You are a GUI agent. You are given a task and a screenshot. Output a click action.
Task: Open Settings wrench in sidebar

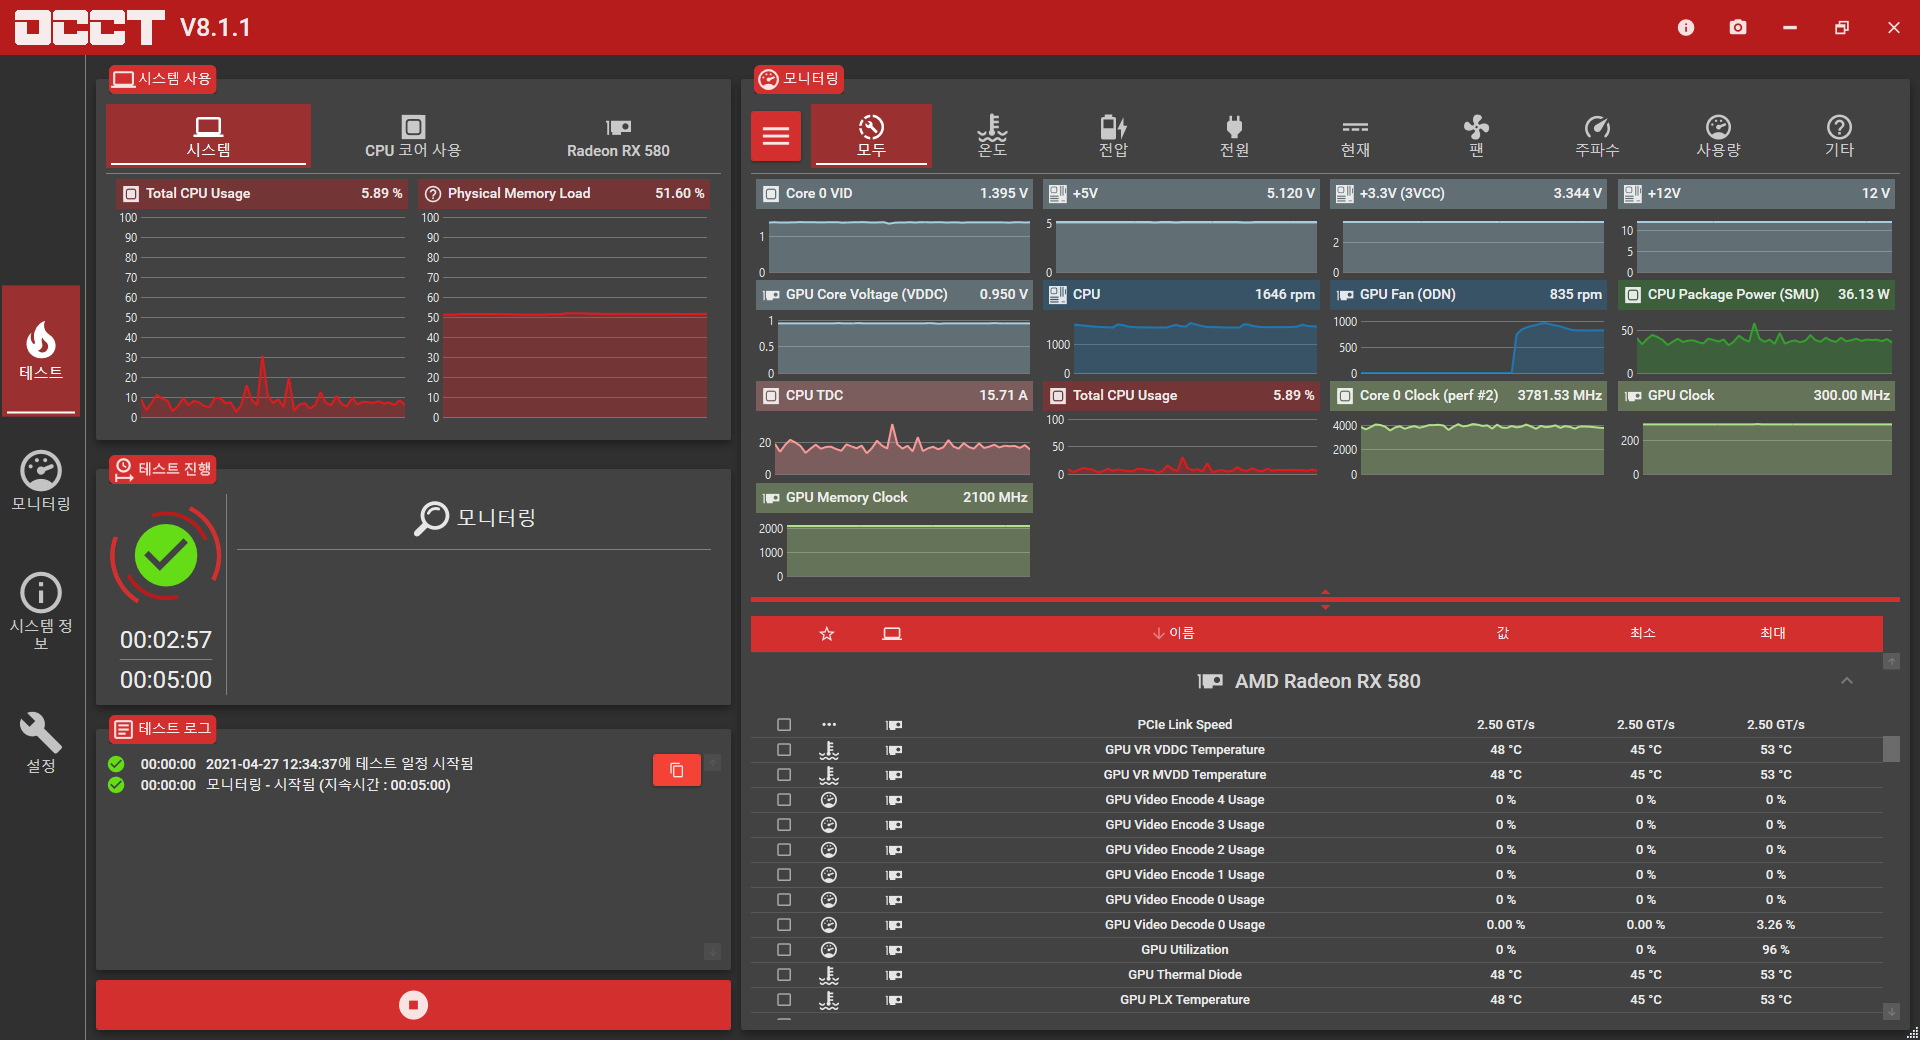(41, 743)
